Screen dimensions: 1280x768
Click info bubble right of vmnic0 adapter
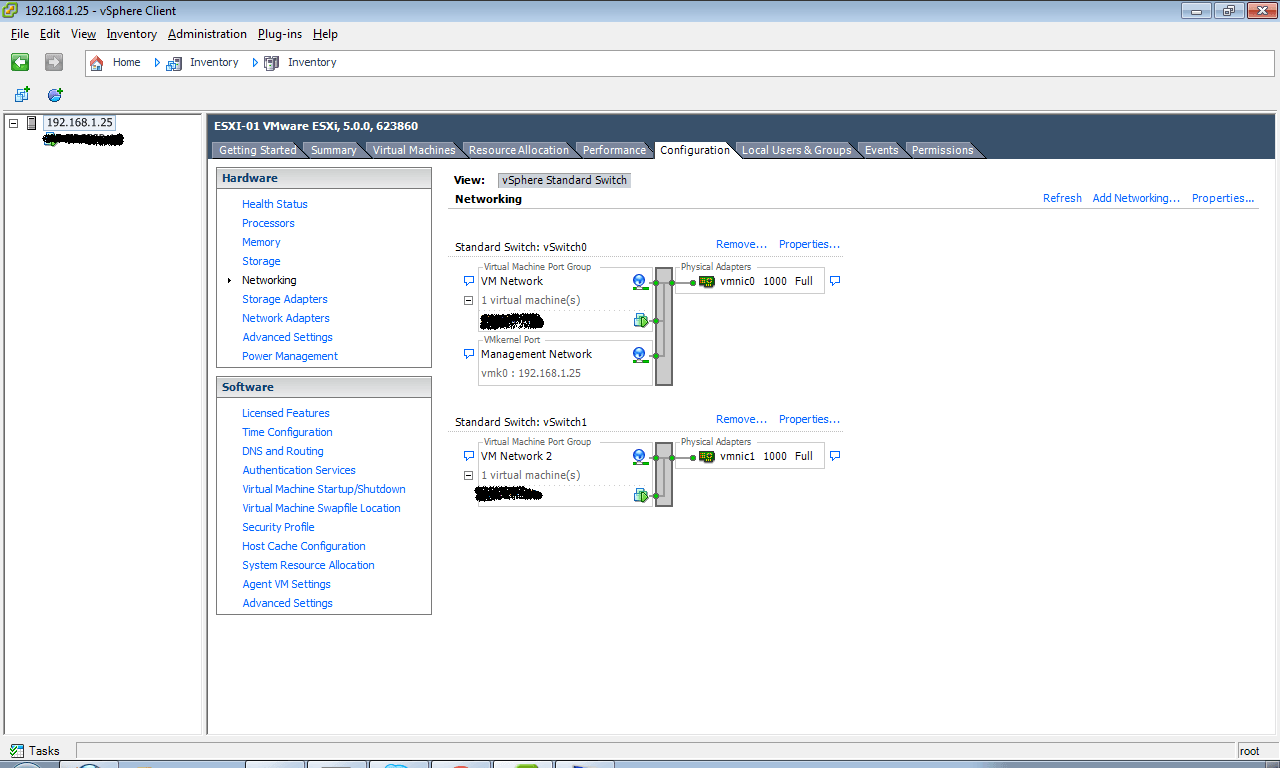[835, 281]
